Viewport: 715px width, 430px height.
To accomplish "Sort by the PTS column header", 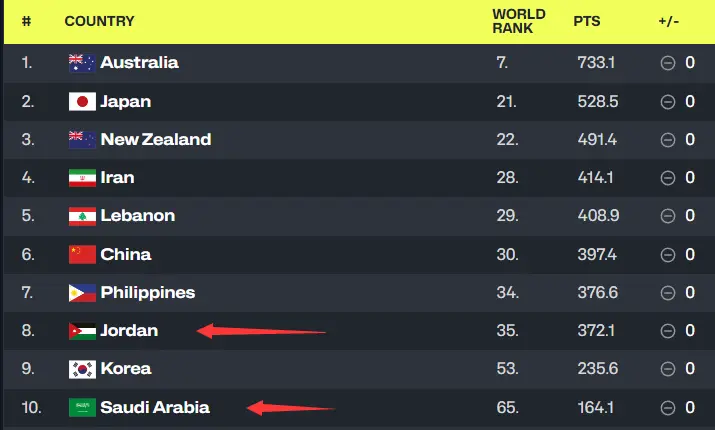I will coord(587,21).
